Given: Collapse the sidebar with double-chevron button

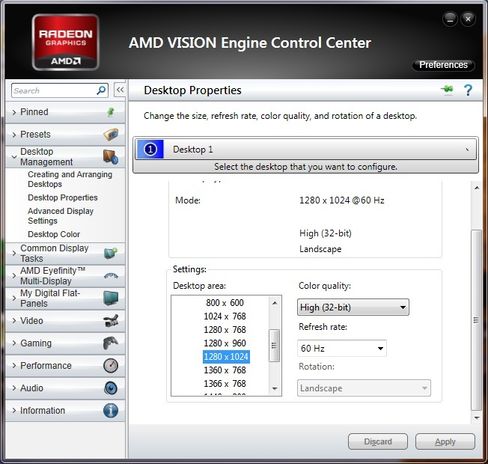Looking at the screenshot, I should click(120, 90).
